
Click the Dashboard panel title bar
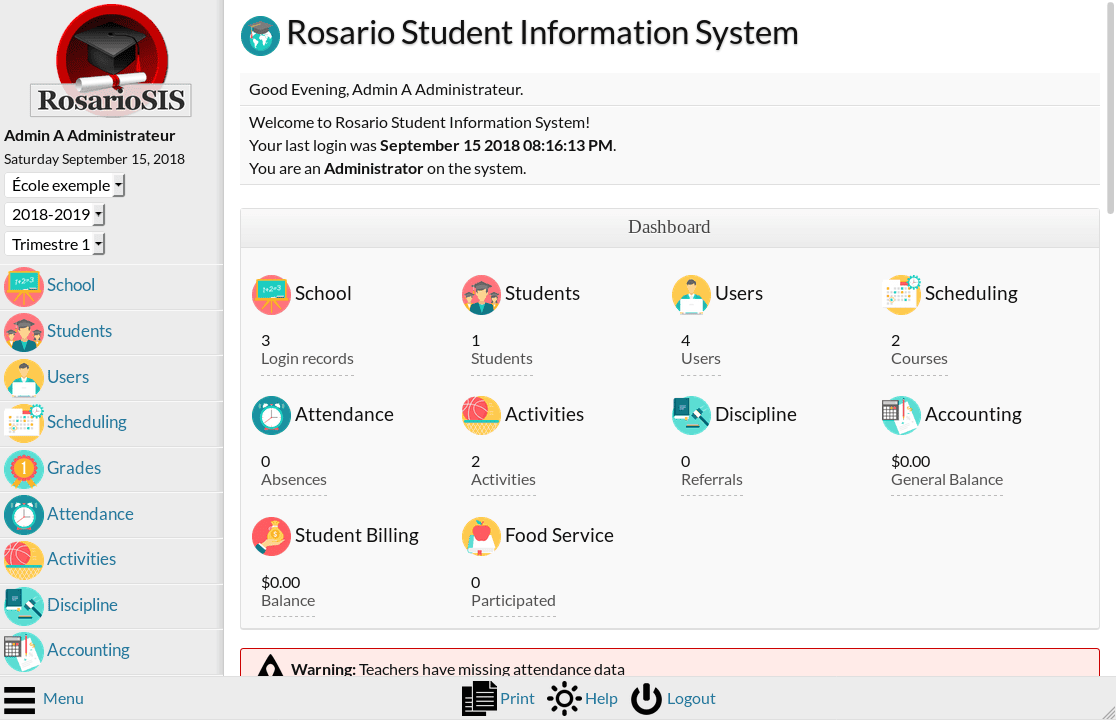tap(670, 227)
